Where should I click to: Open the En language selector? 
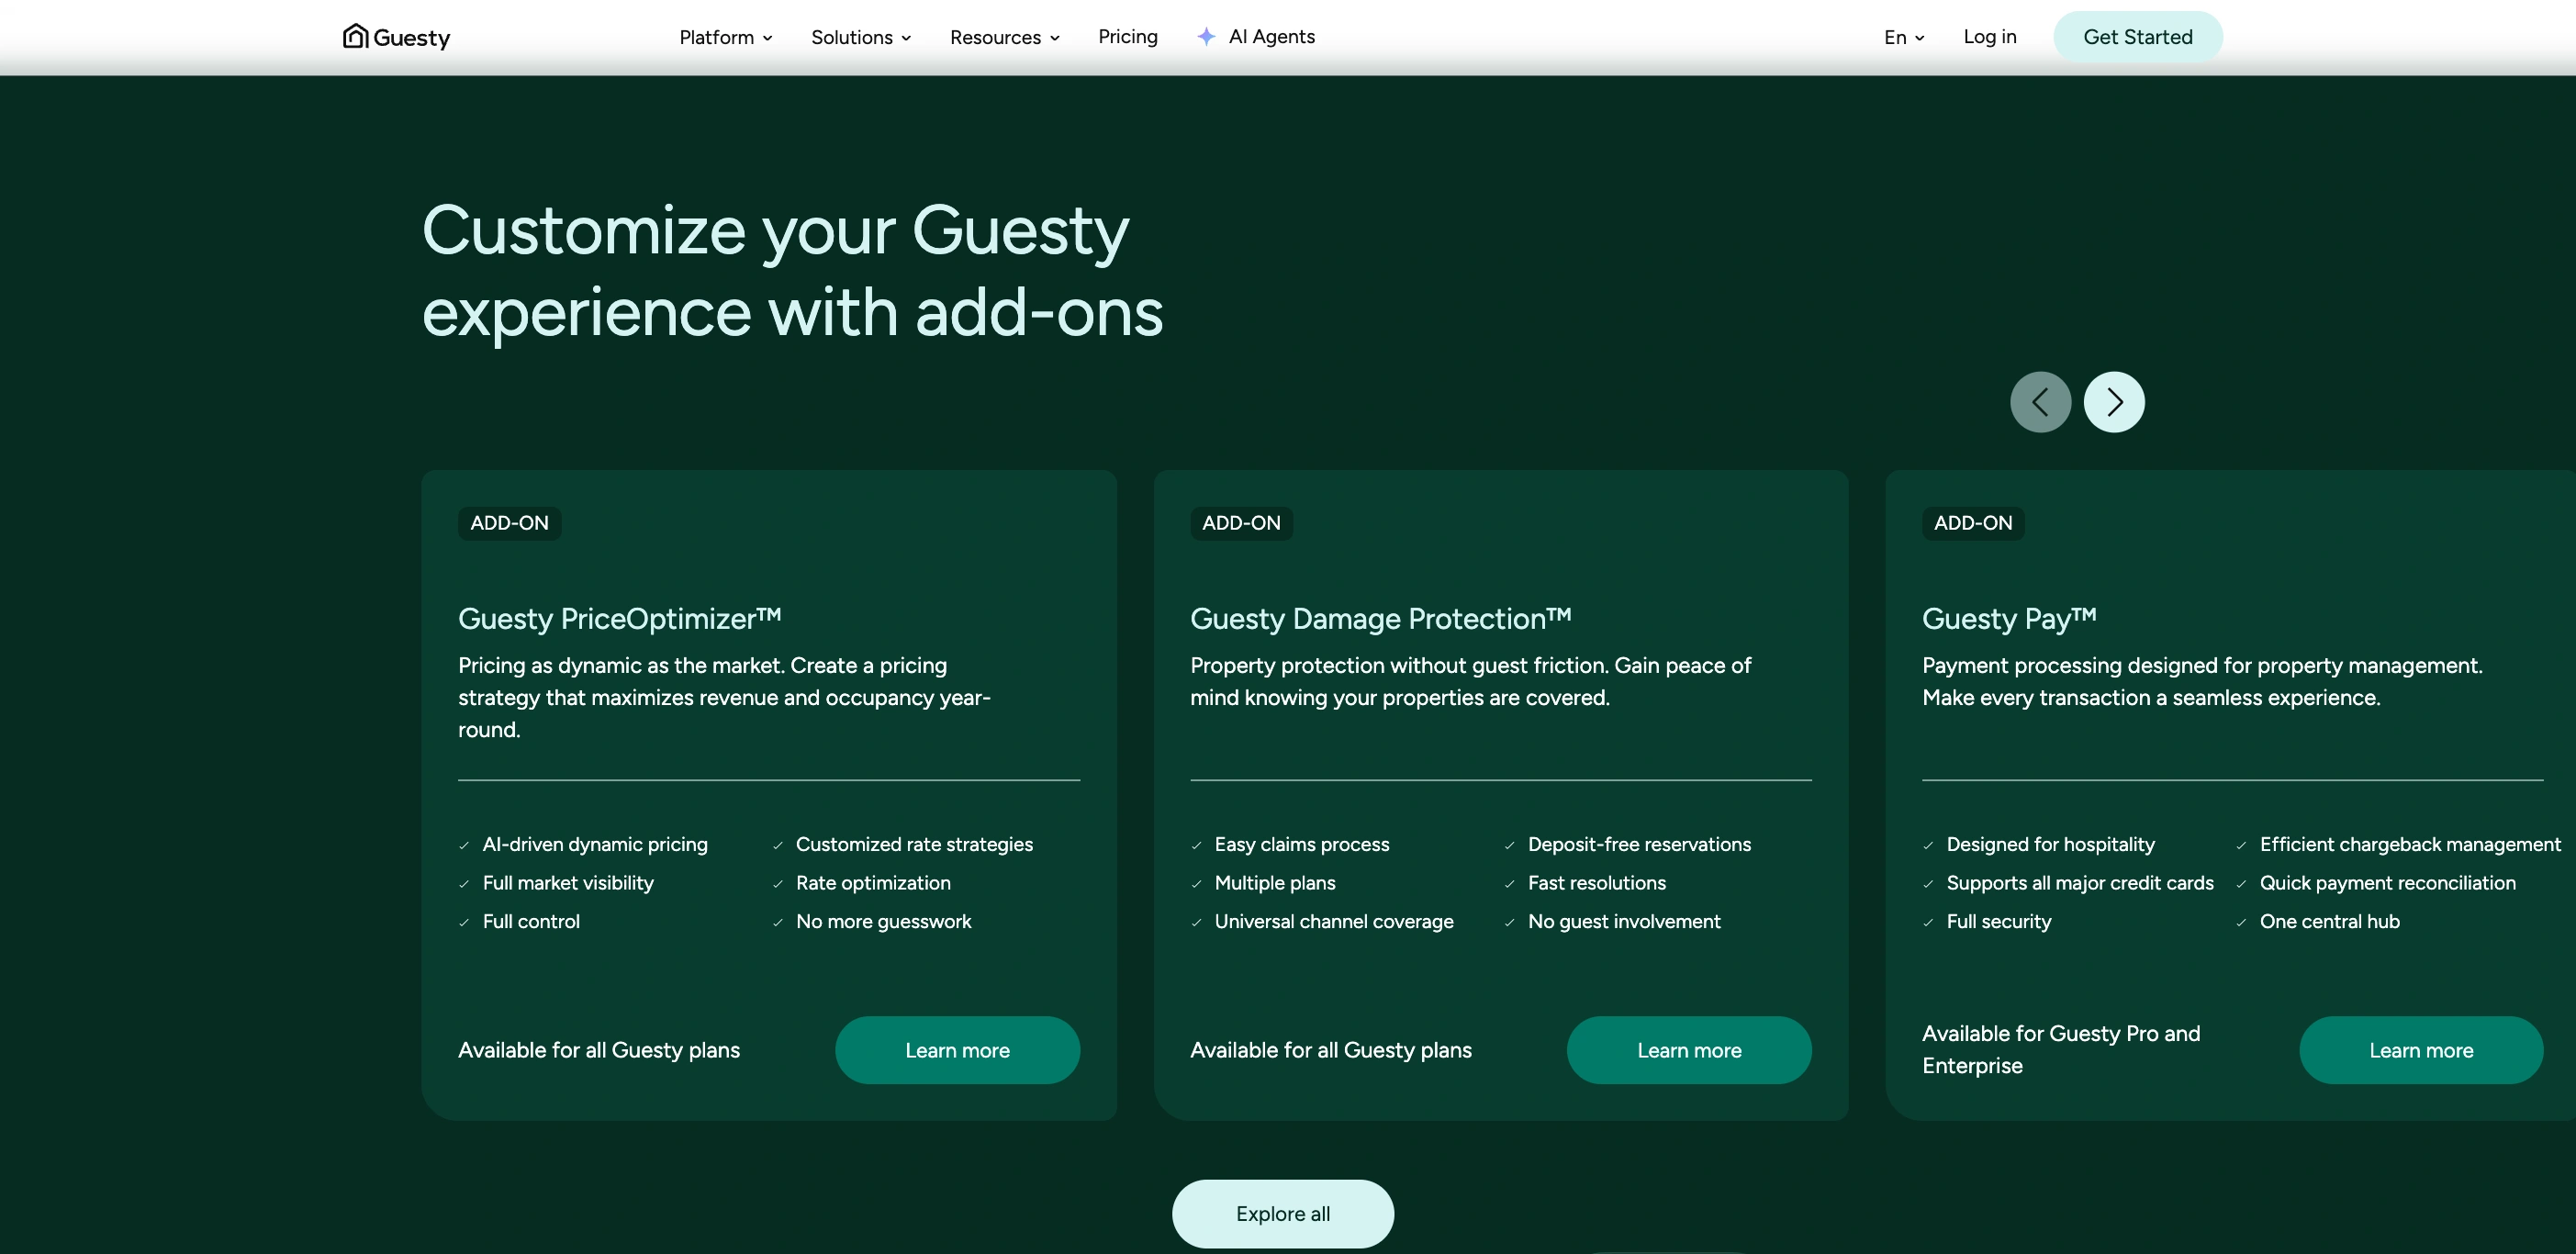[1904, 37]
